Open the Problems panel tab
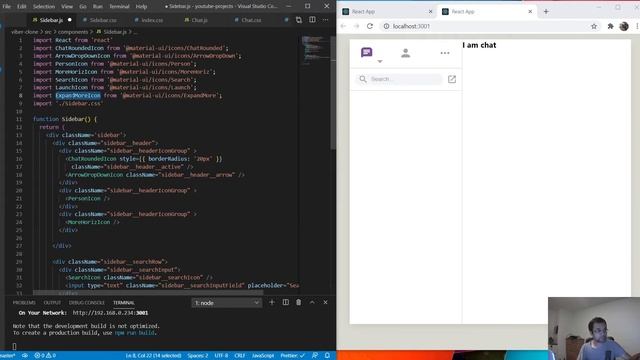 click(x=24, y=303)
